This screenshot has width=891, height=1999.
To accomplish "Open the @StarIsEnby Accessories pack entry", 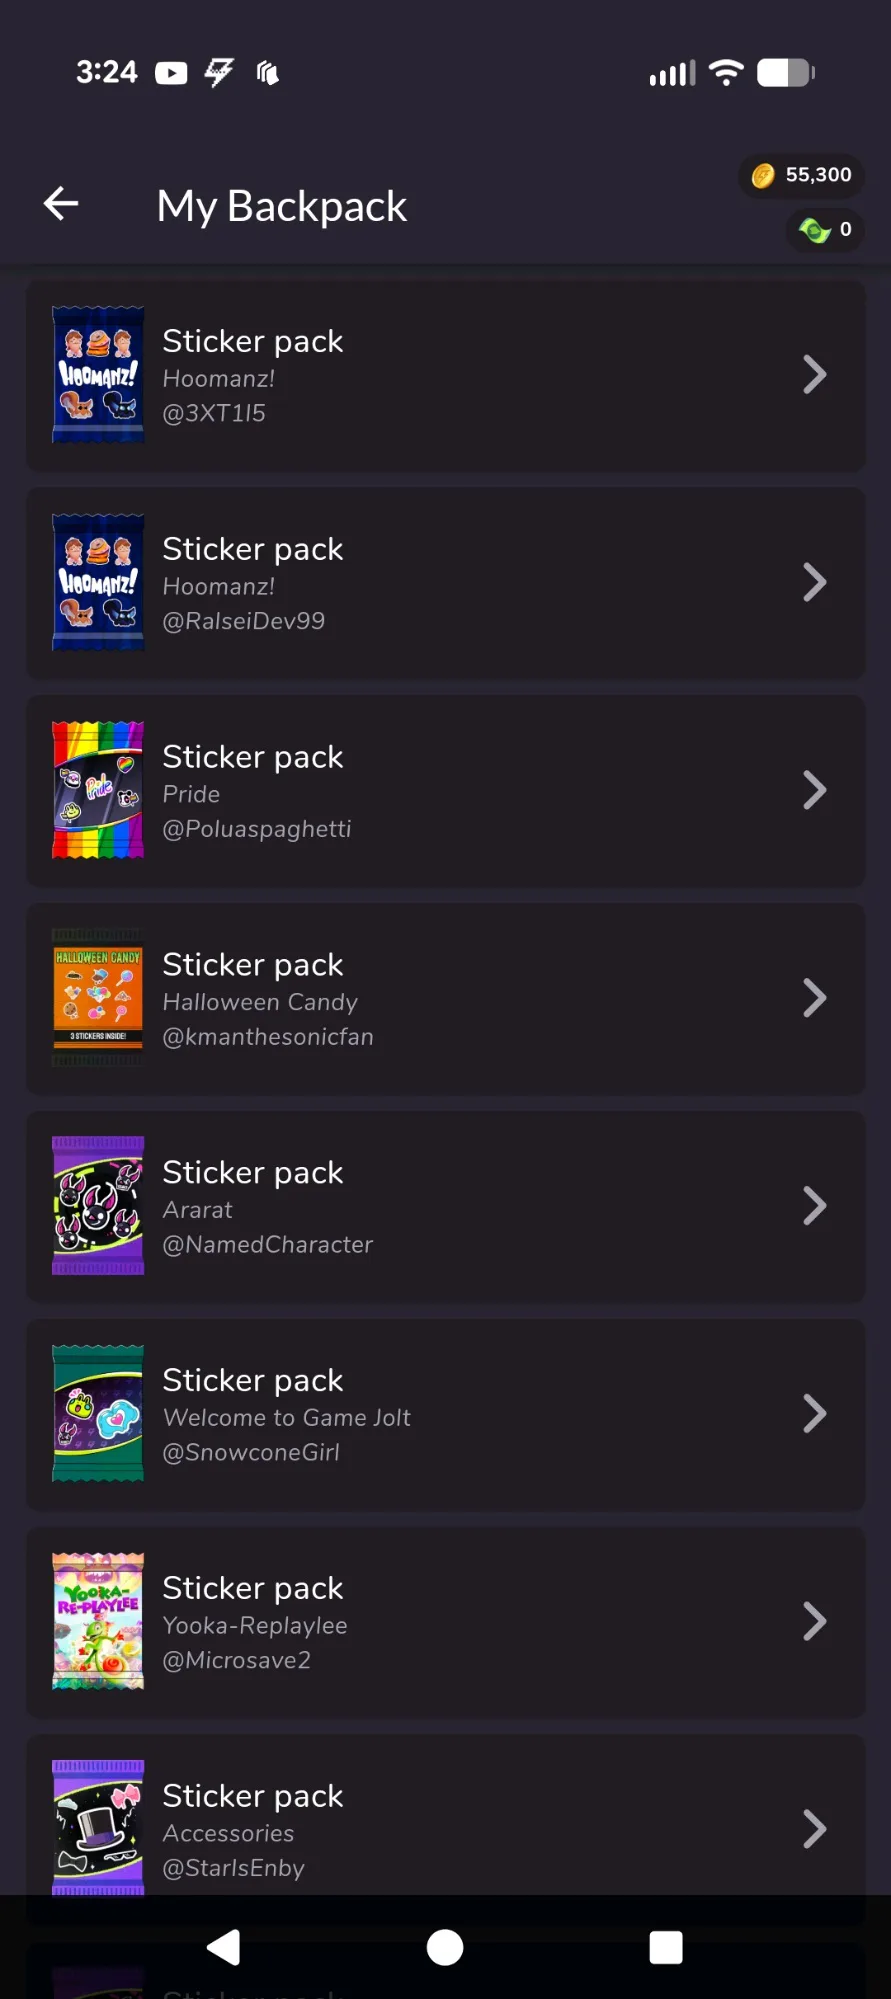I will click(x=445, y=1830).
